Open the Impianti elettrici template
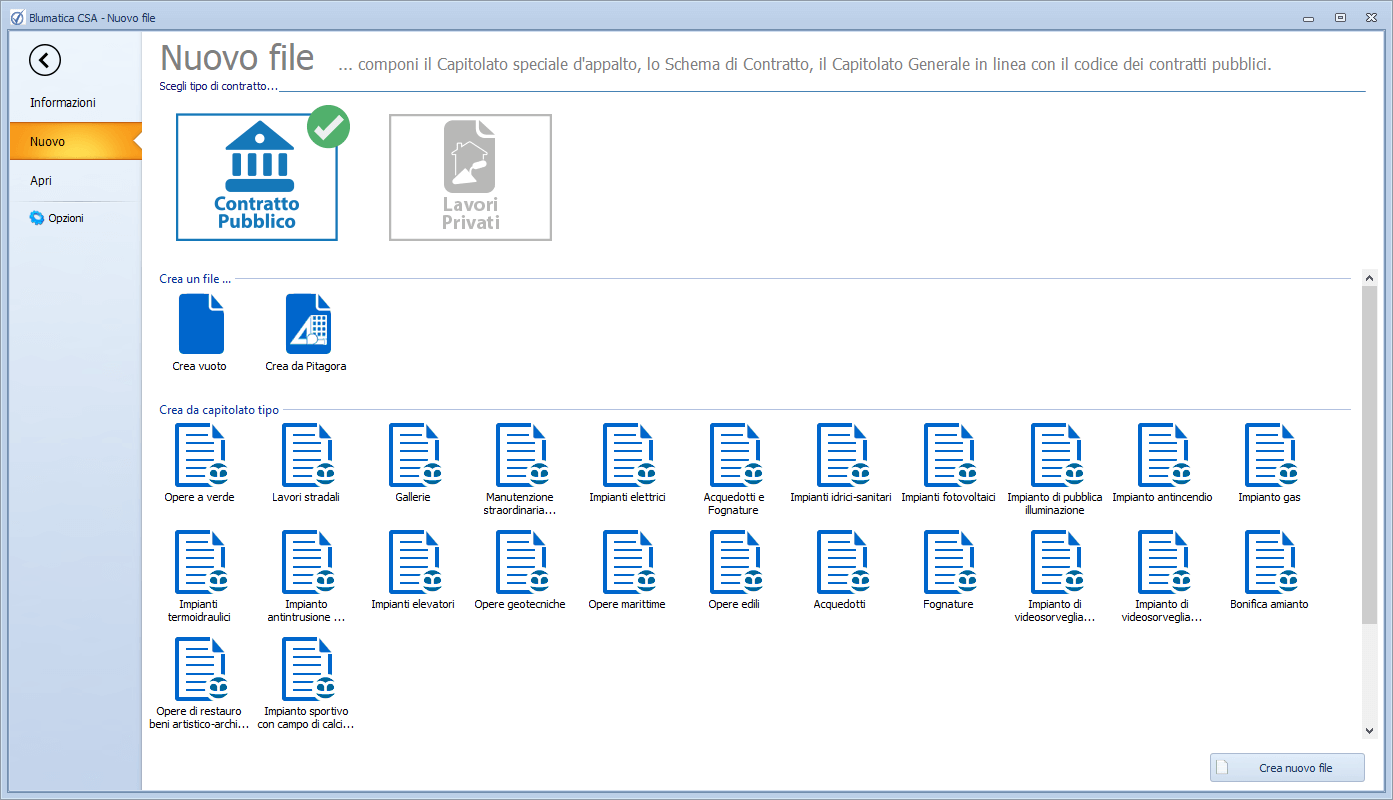The image size is (1393, 800). [627, 456]
